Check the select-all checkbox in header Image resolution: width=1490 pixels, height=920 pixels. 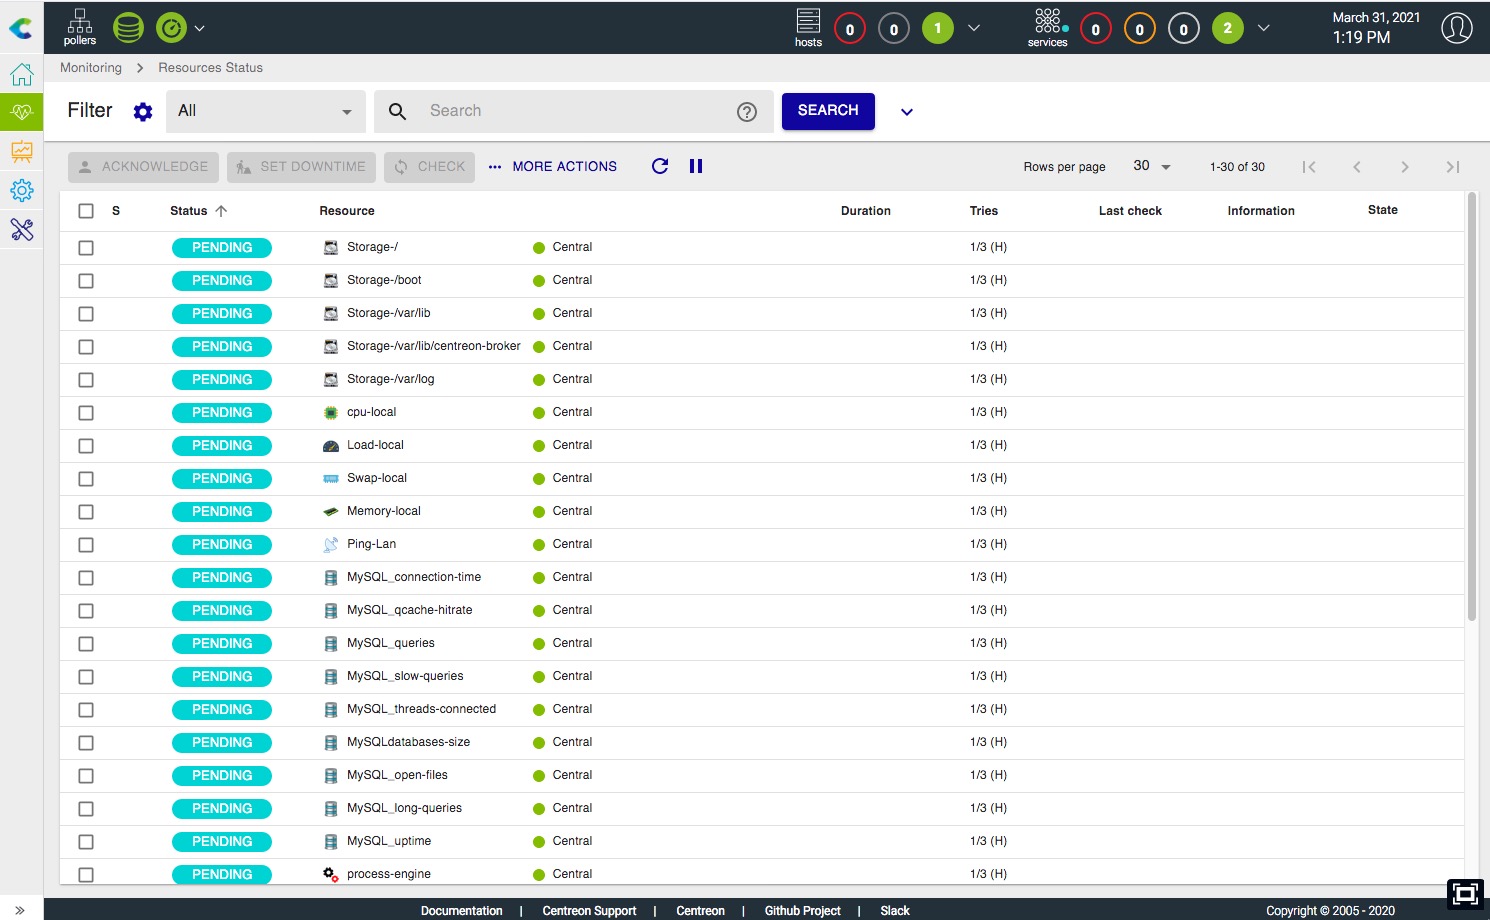click(x=86, y=211)
